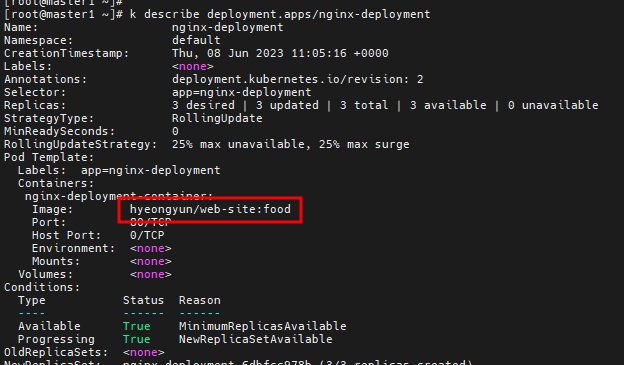This screenshot has height=365, width=624.
Task: Click the 'Conditions:' heading
Action: pos(42,287)
